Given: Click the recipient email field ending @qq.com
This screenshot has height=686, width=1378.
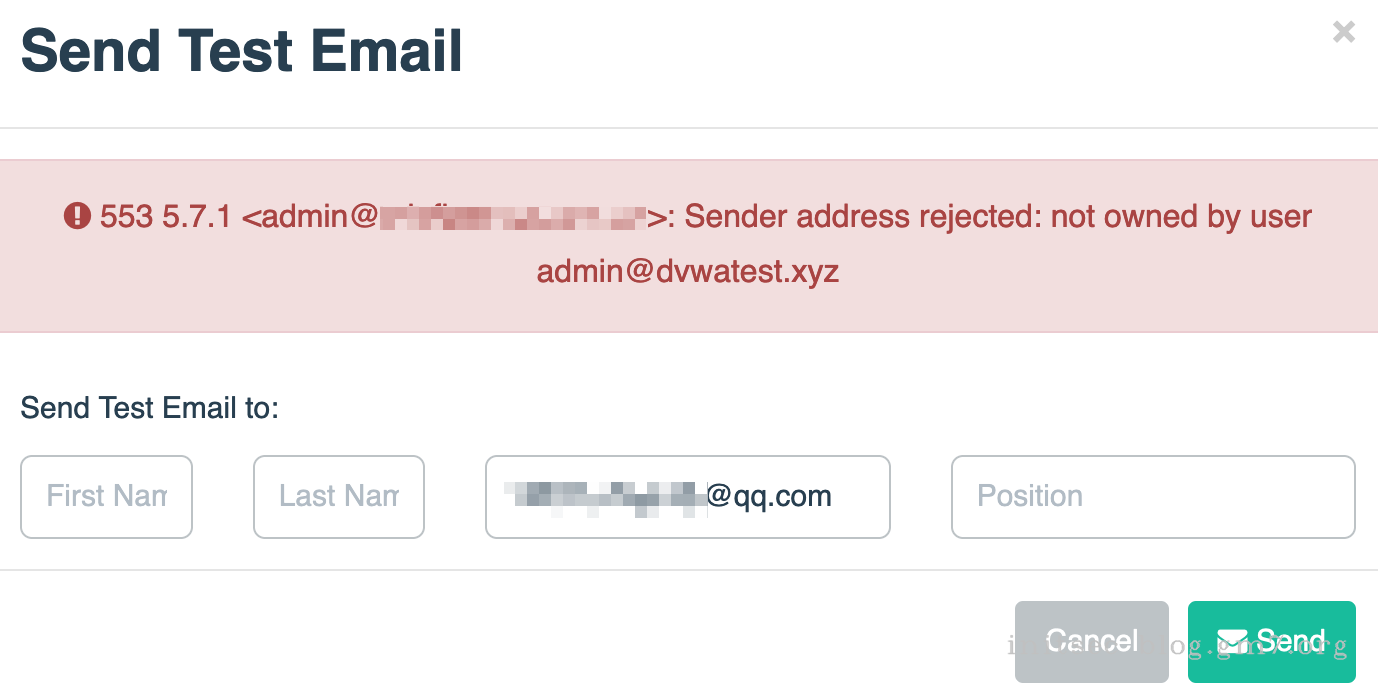Looking at the screenshot, I should [687, 497].
